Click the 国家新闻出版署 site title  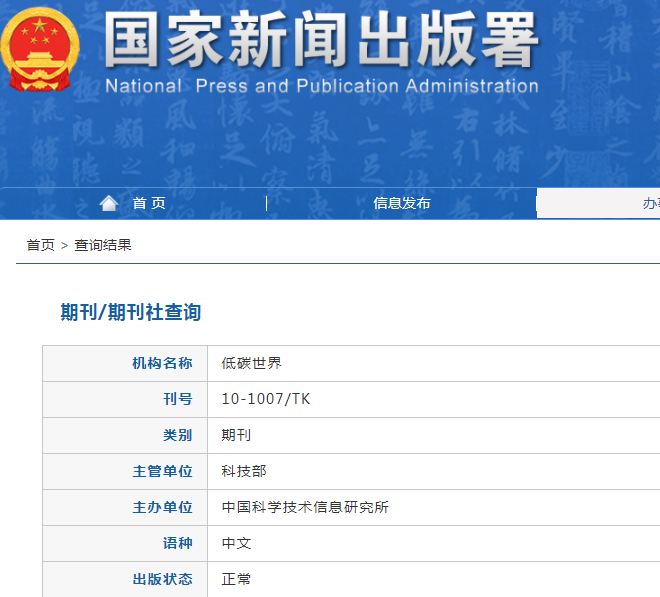click(321, 41)
